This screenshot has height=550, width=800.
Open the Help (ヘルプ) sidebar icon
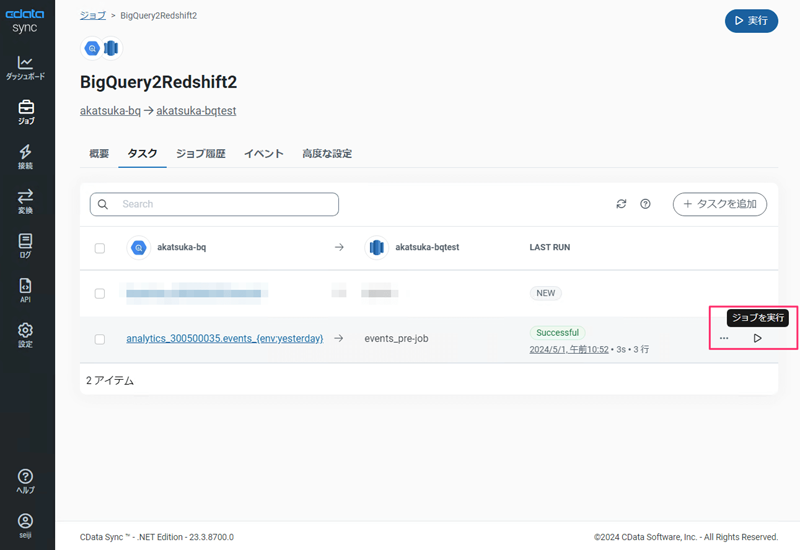(25, 481)
